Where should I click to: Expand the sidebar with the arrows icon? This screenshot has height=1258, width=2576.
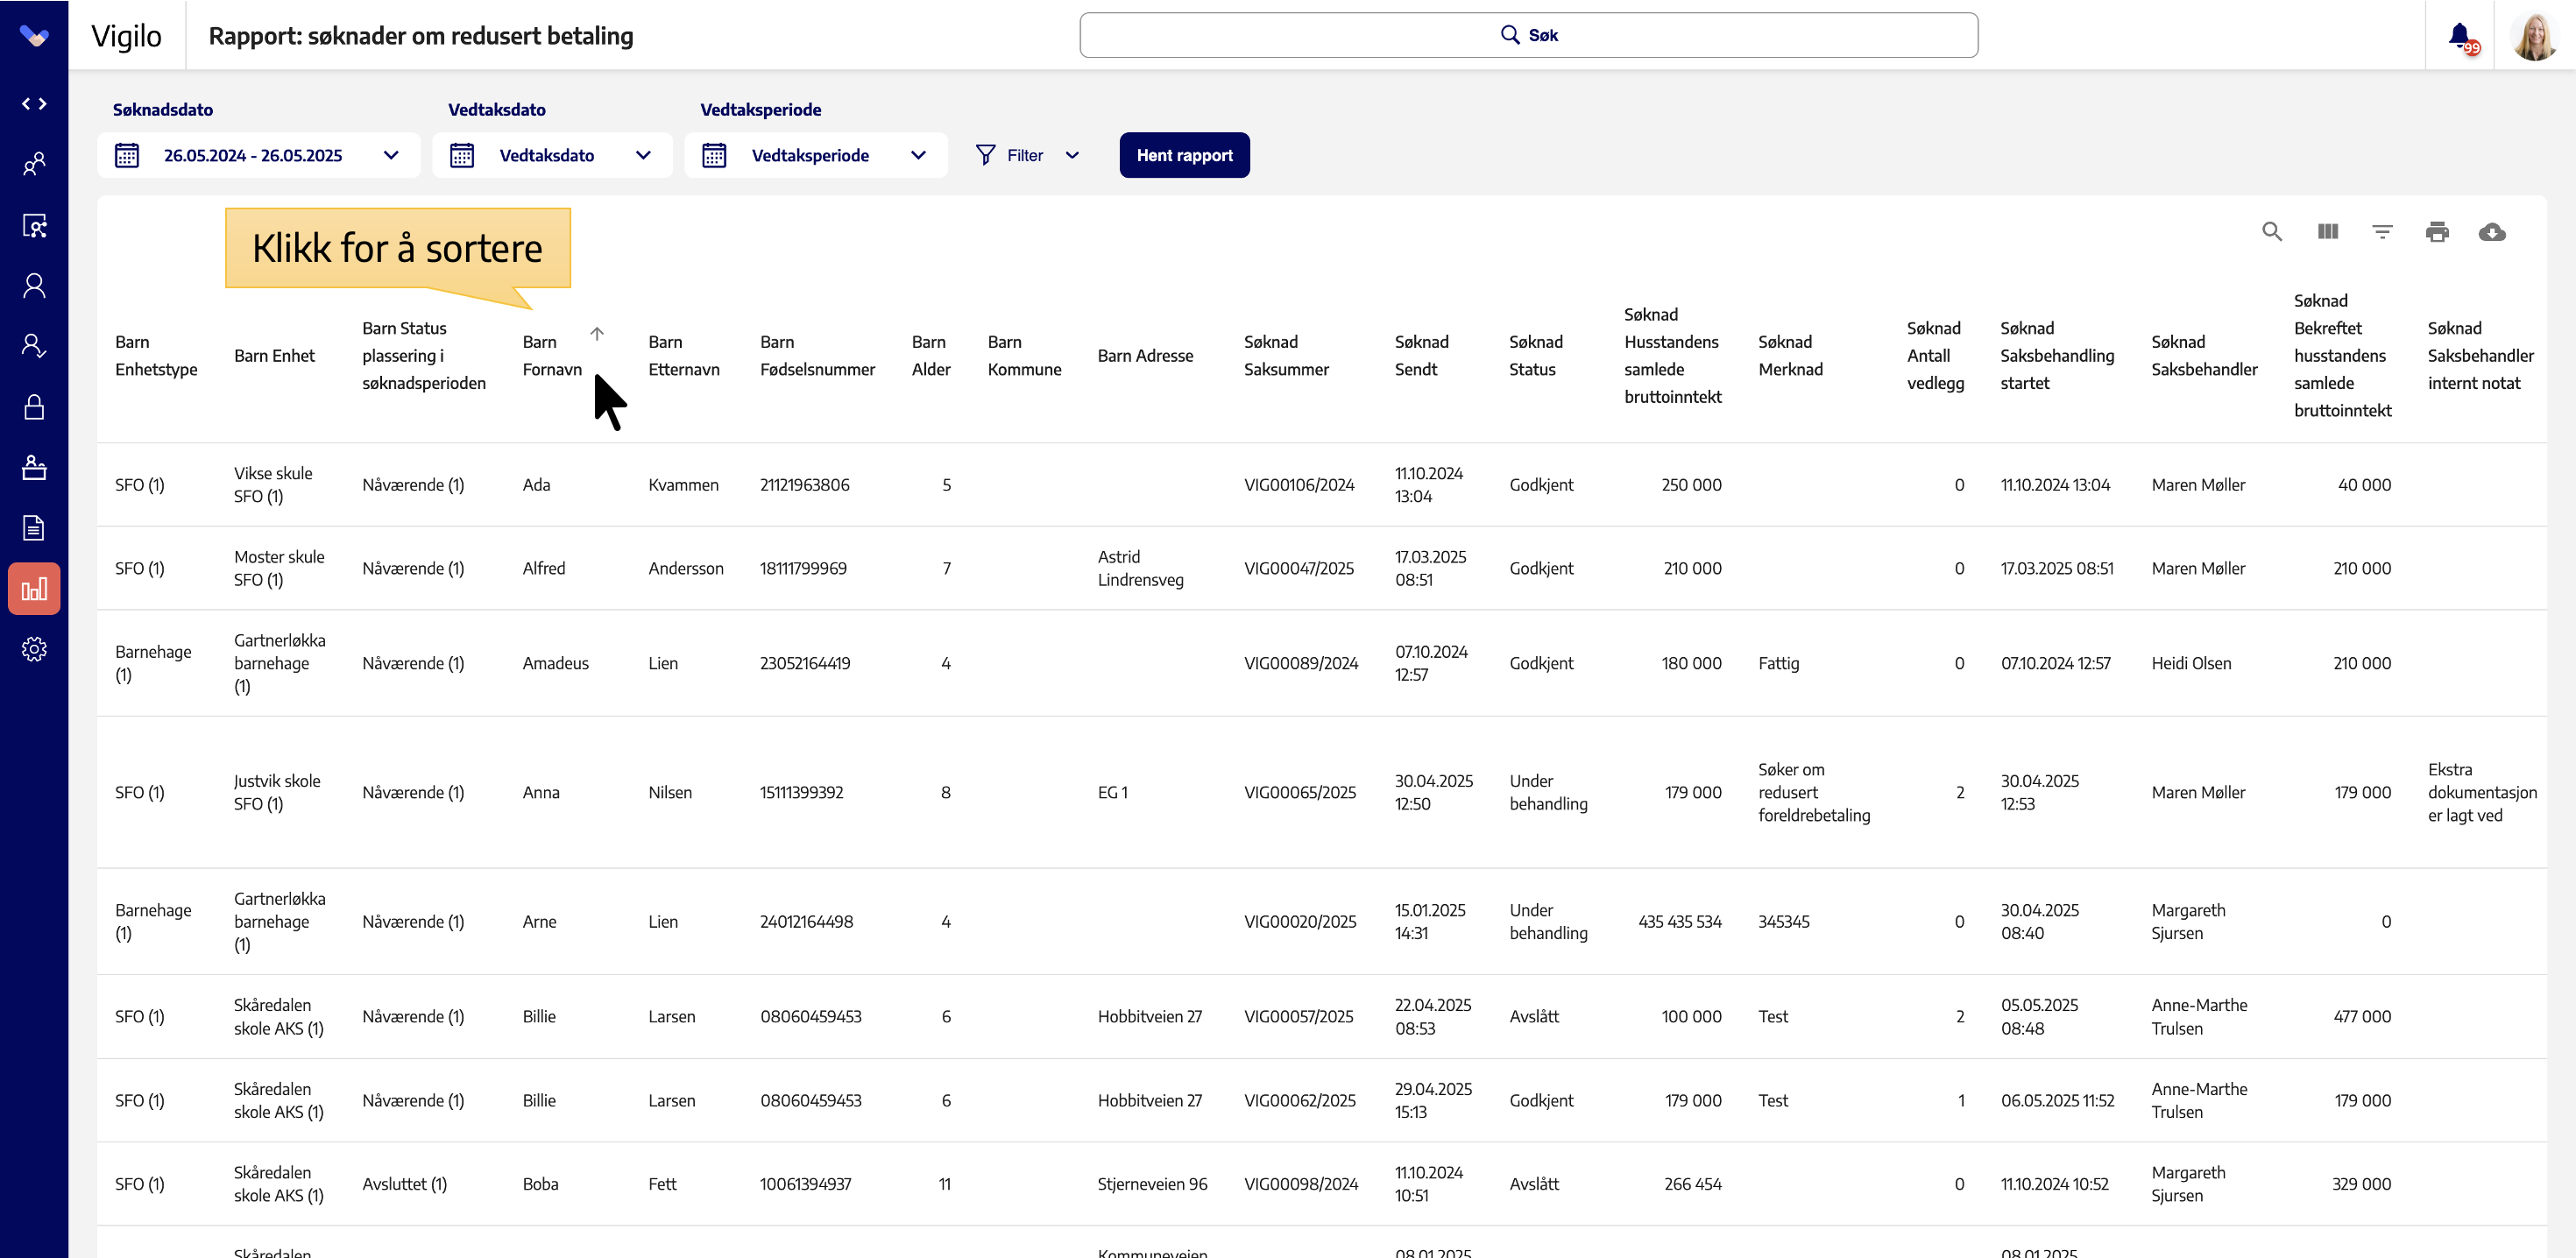[x=34, y=104]
